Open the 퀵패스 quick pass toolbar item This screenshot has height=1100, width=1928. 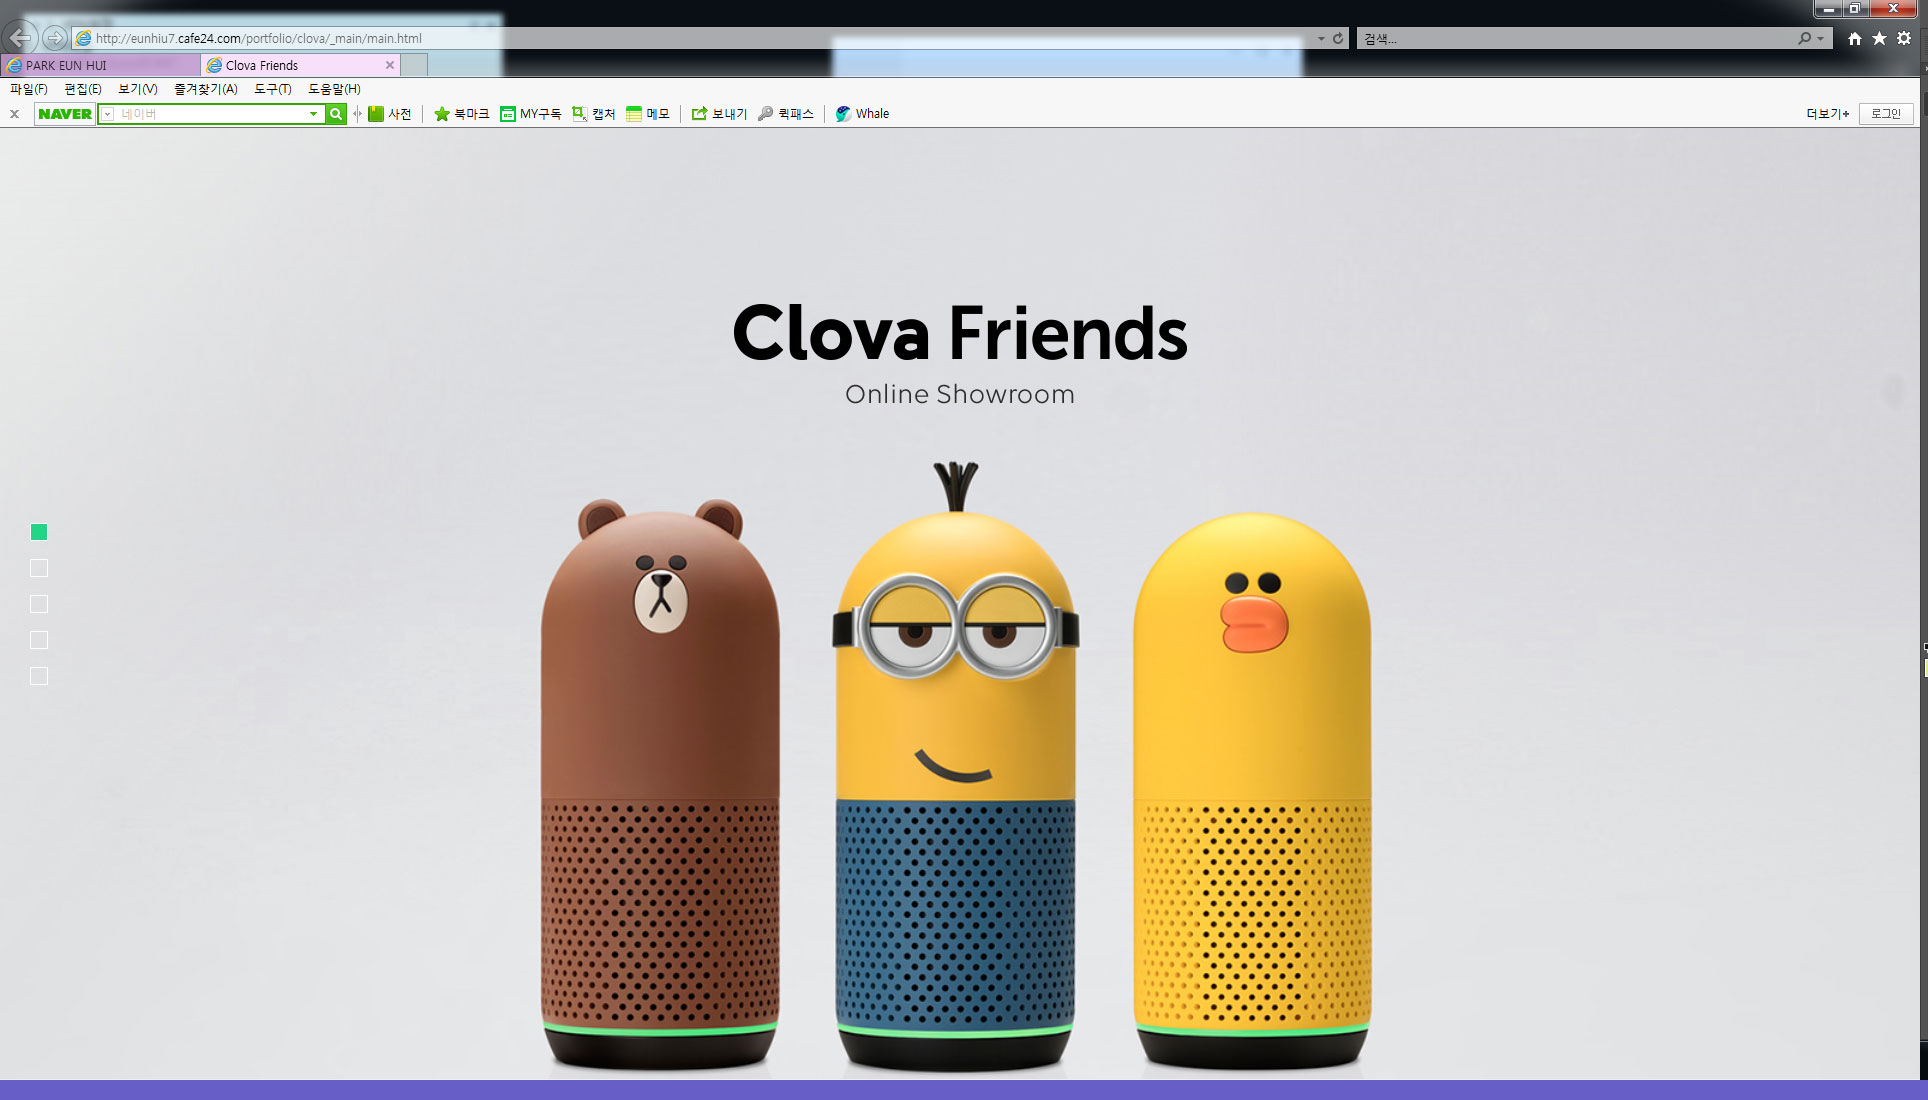click(x=786, y=114)
